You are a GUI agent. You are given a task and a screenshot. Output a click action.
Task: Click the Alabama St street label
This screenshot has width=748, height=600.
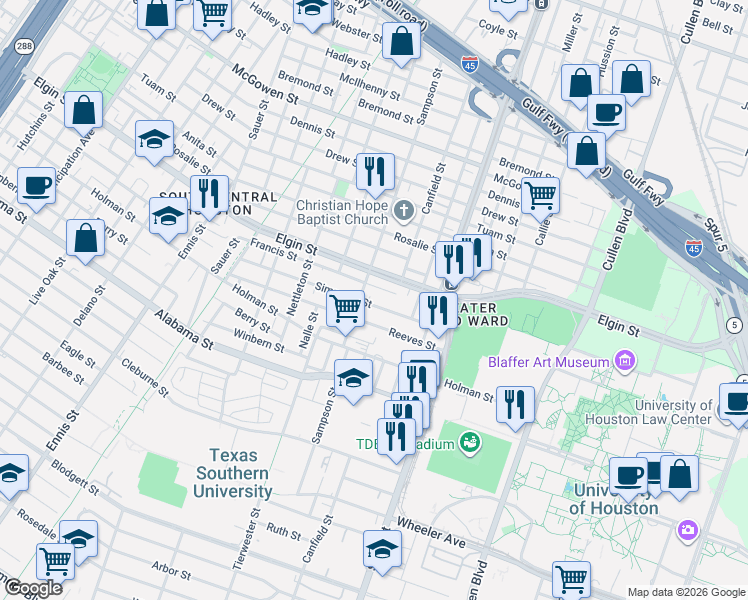pos(184,329)
